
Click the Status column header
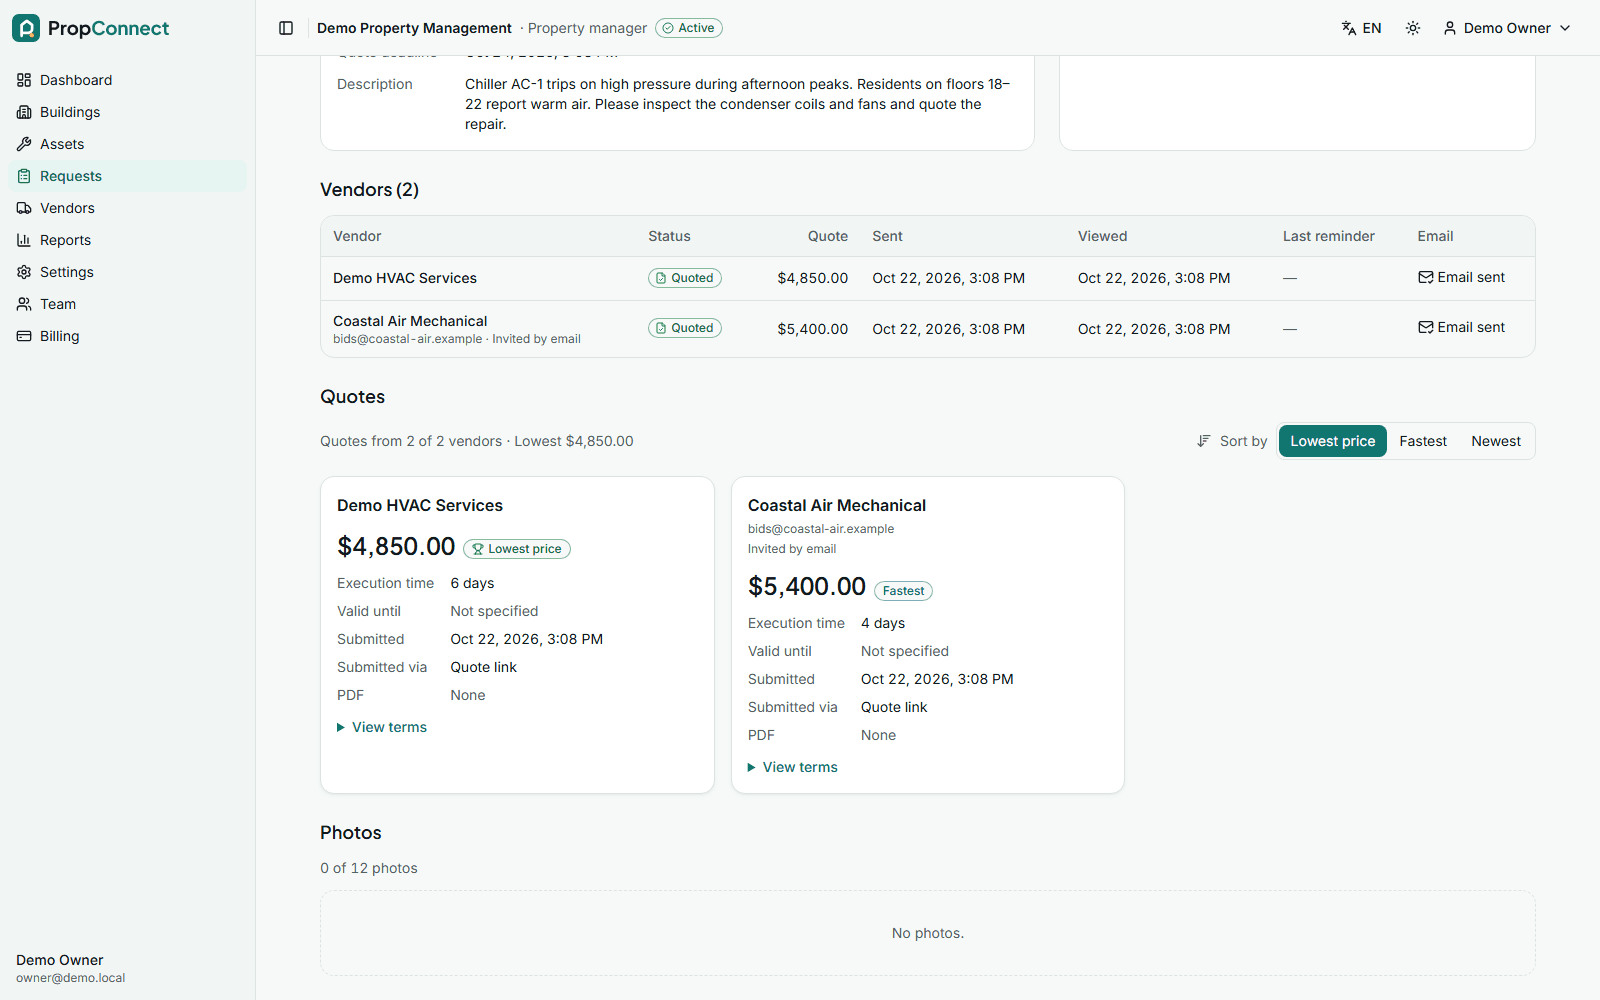pyautogui.click(x=669, y=236)
